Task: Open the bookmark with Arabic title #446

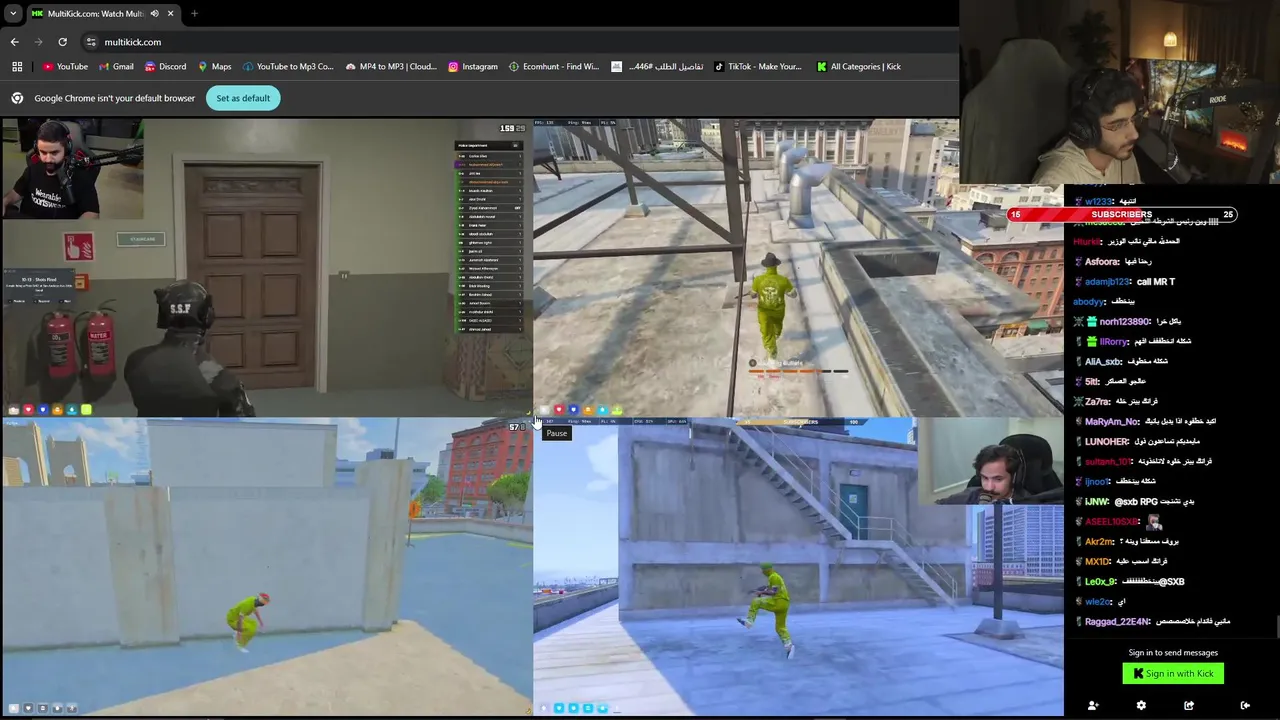Action: pos(657,66)
